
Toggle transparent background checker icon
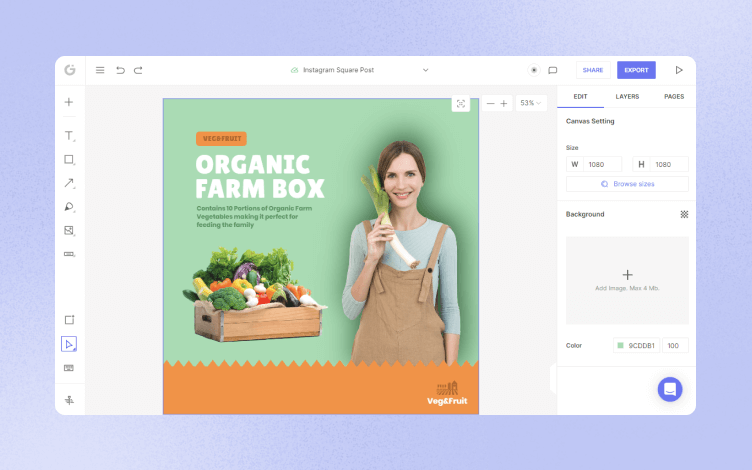click(684, 214)
